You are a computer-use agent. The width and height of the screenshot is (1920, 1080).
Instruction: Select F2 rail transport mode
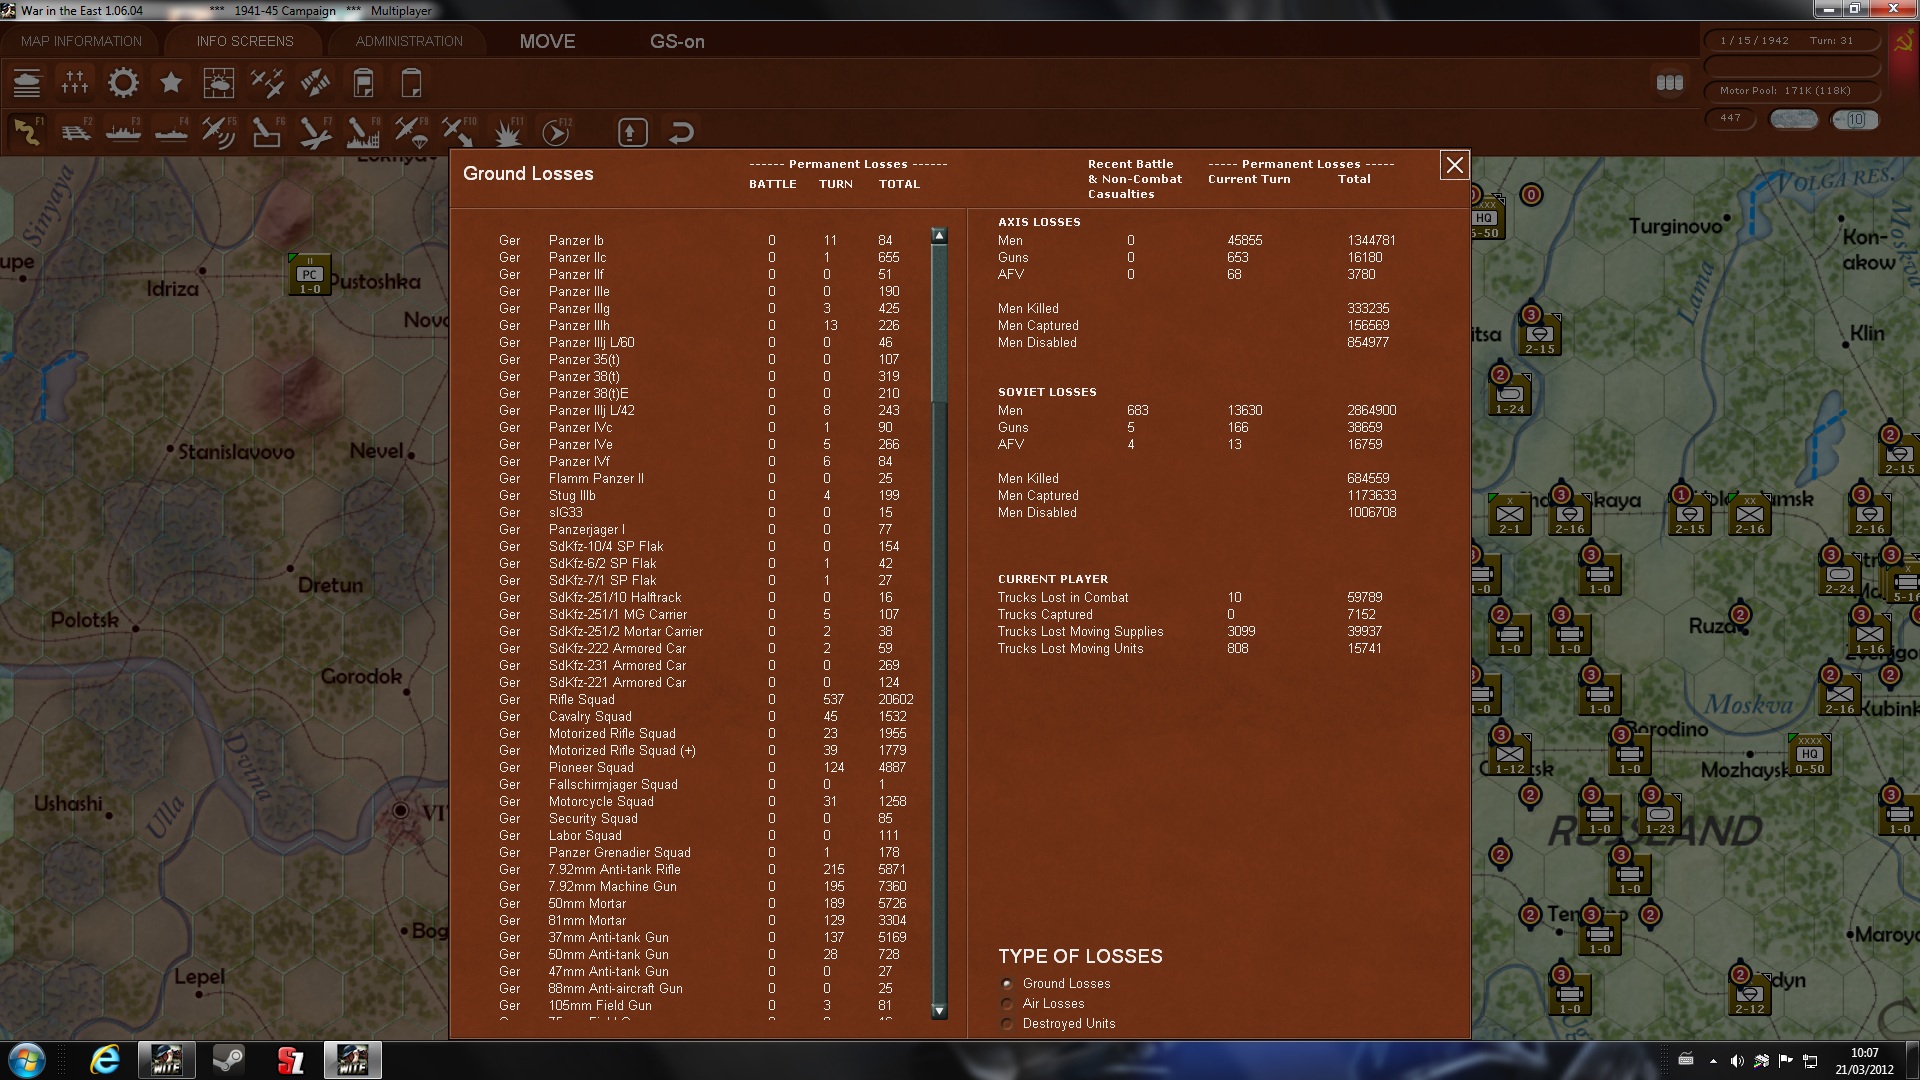75,132
